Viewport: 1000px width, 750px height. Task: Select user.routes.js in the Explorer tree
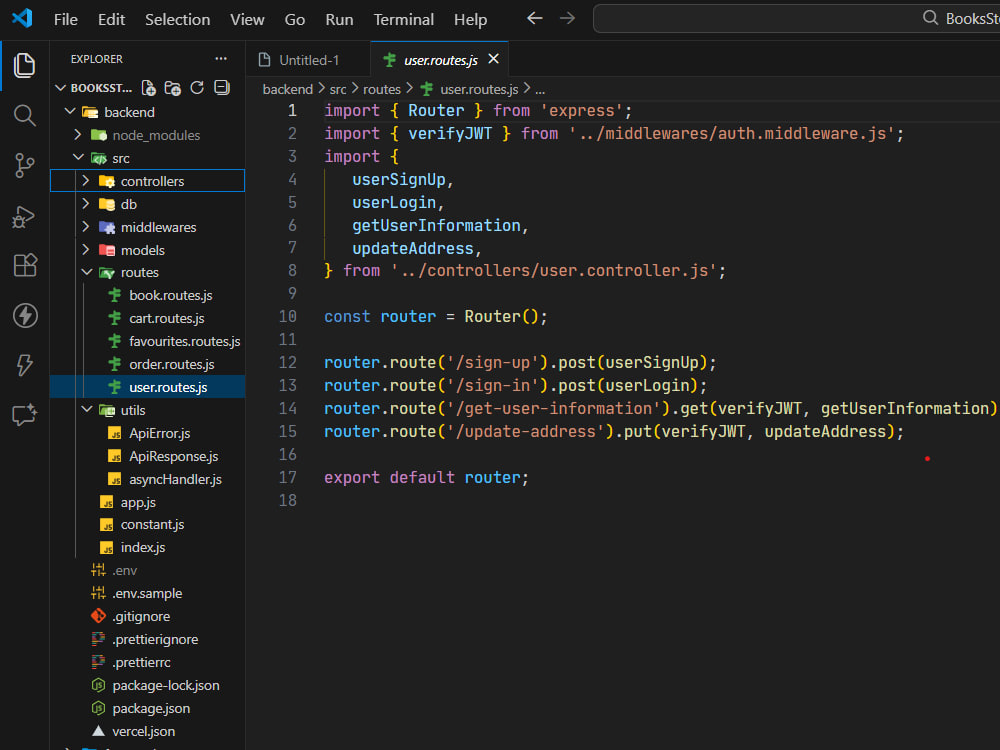147,387
